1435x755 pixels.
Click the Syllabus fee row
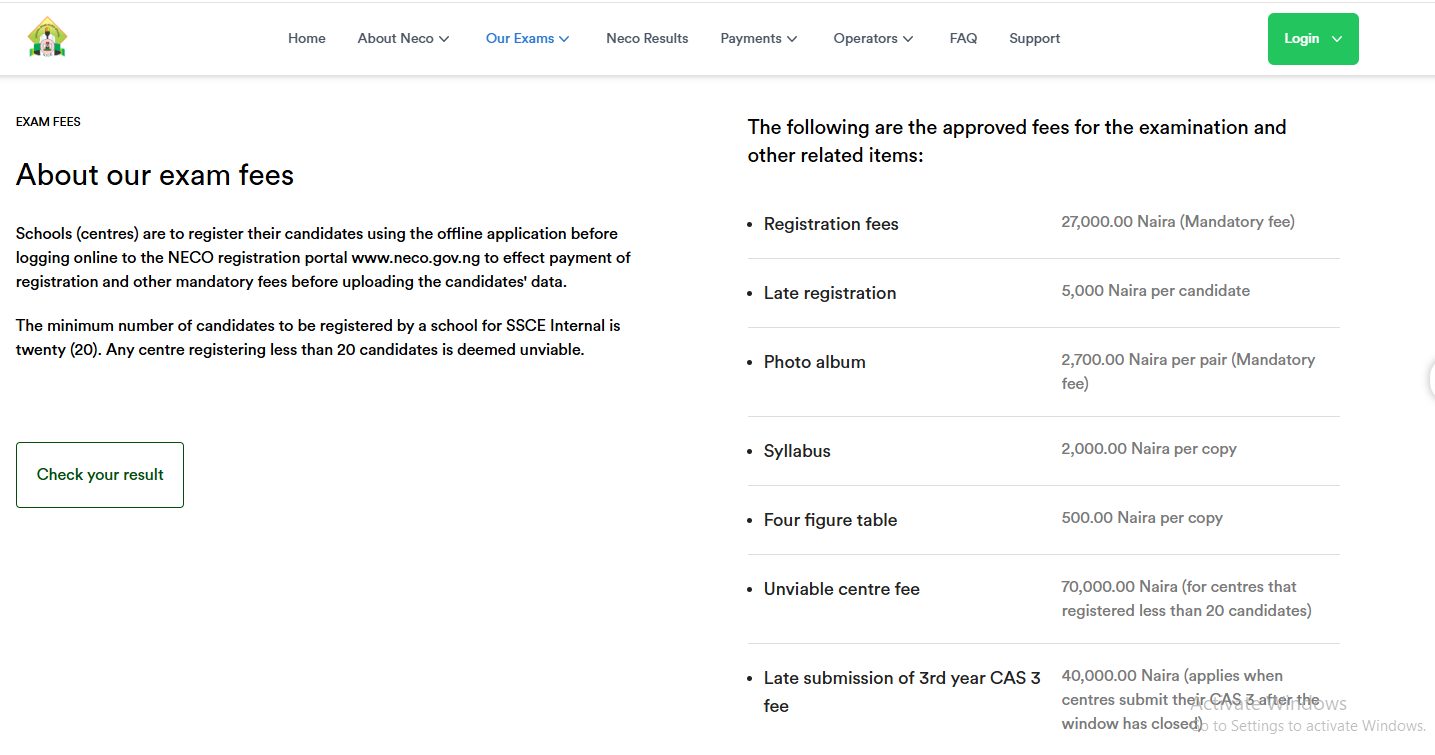797,451
